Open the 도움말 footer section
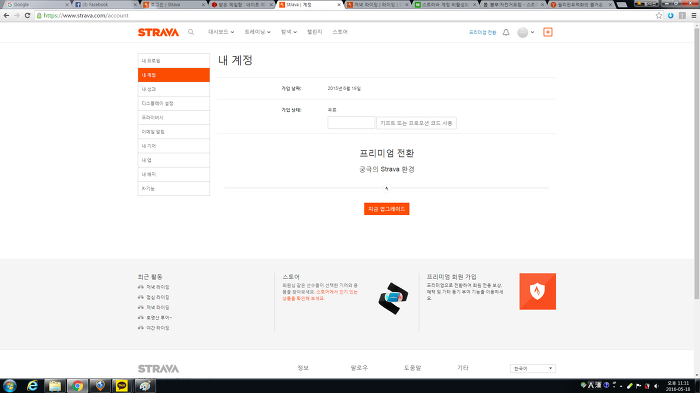 tap(412, 368)
